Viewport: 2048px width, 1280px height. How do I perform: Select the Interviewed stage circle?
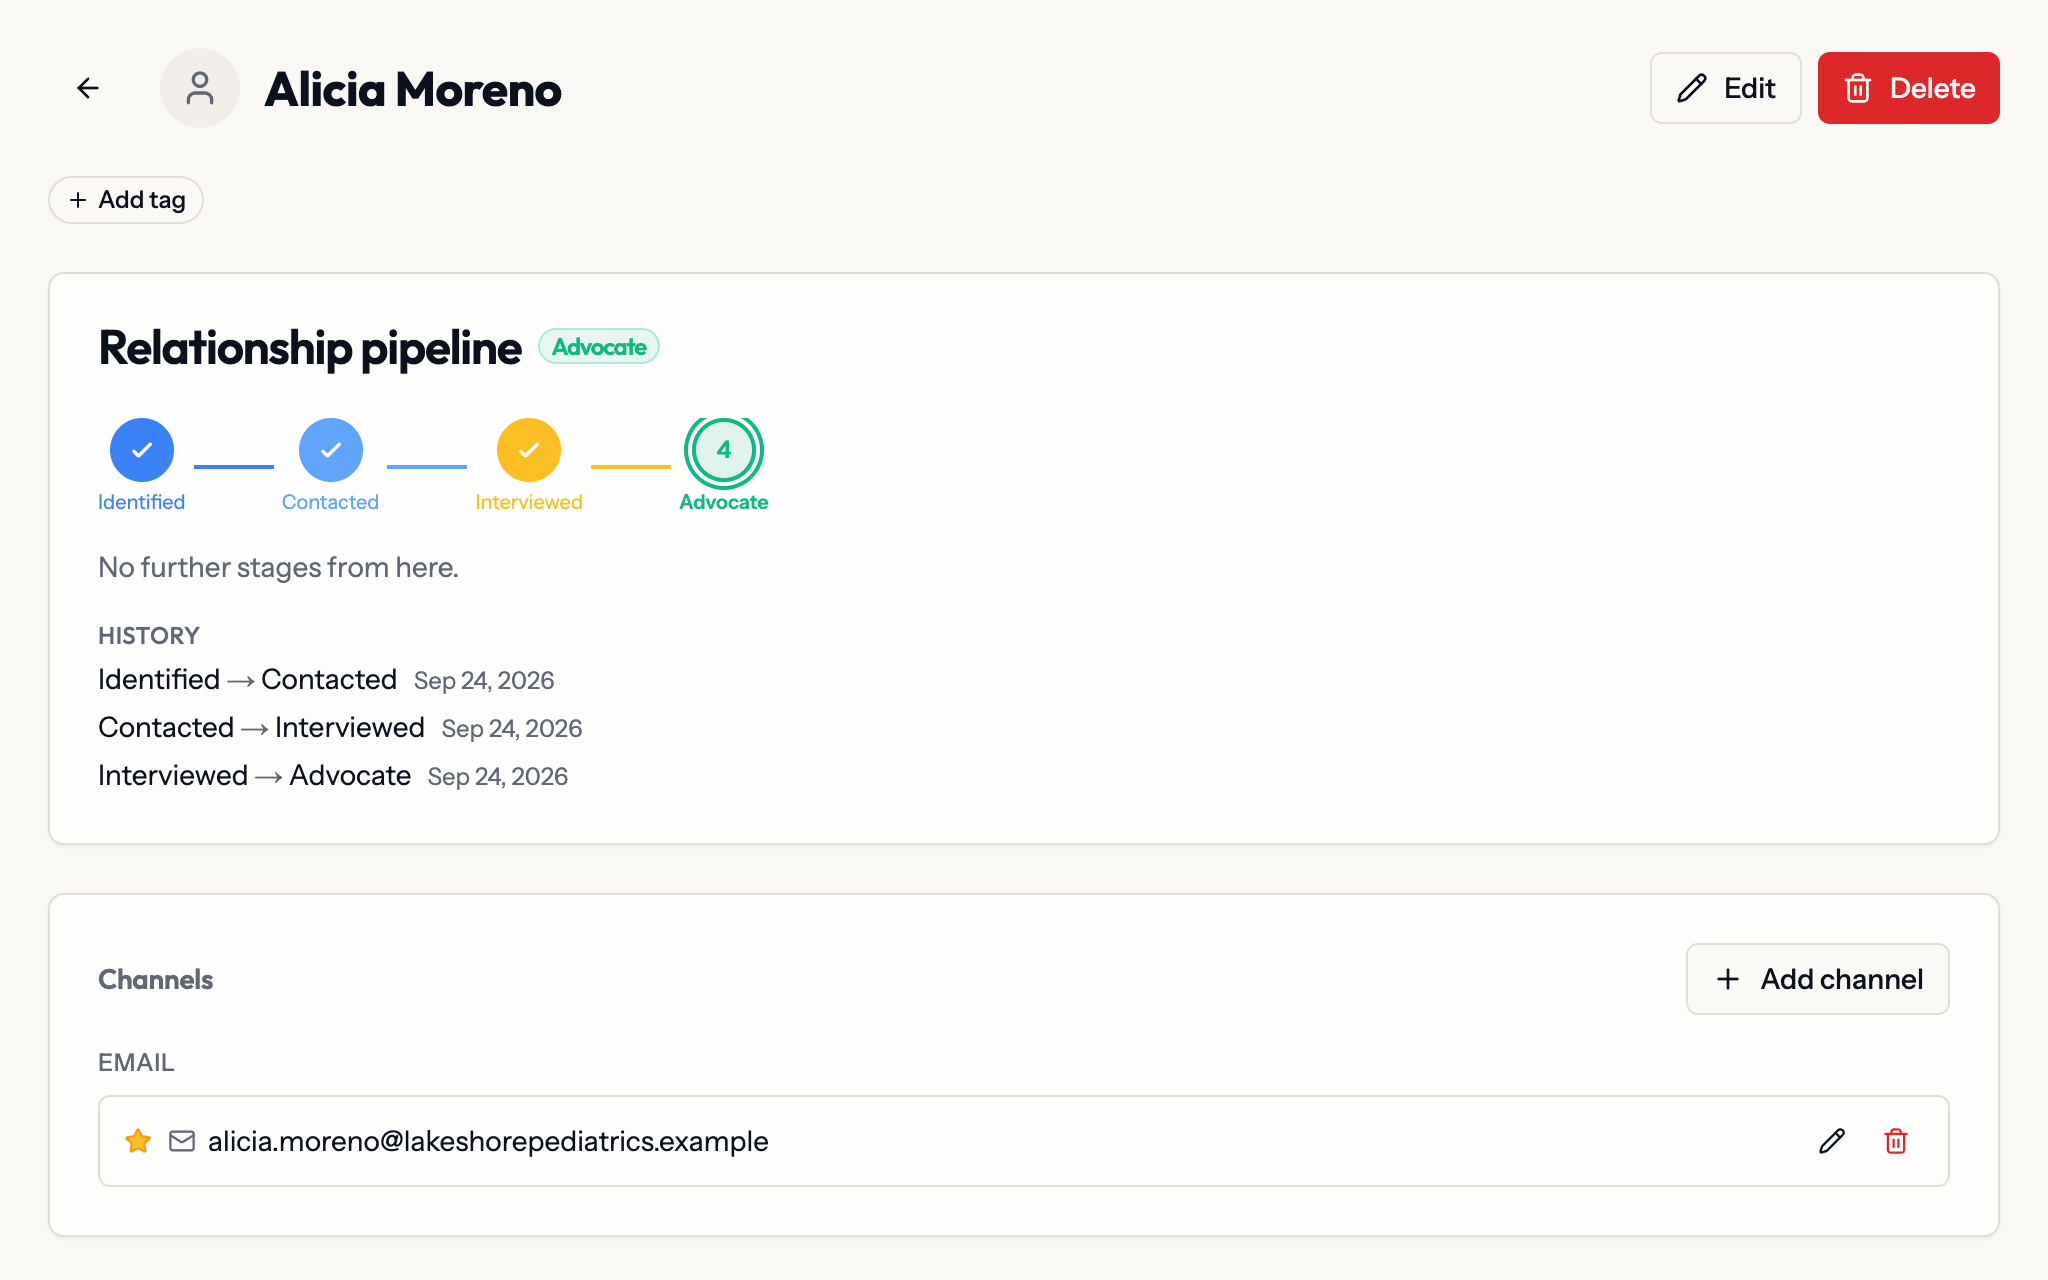point(529,450)
